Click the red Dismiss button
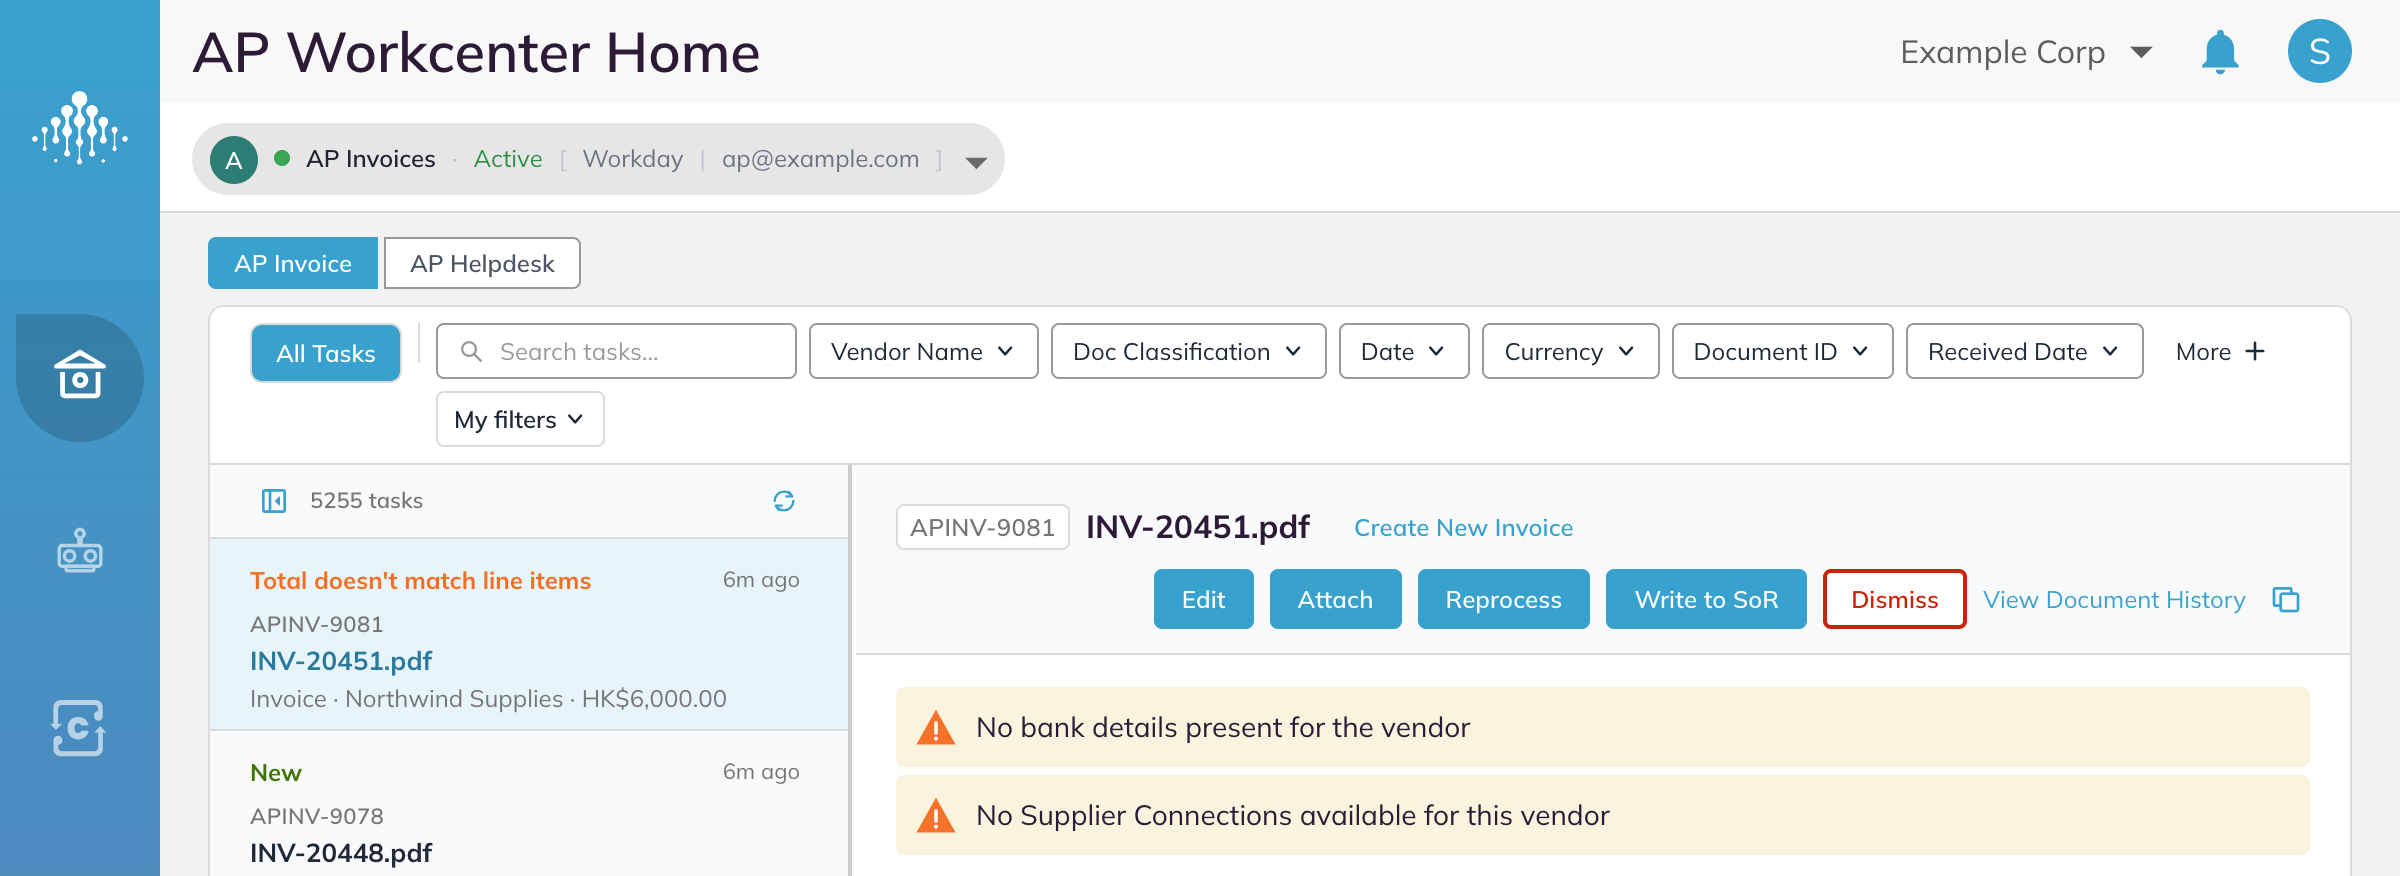Image resolution: width=2400 pixels, height=876 pixels. coord(1895,599)
